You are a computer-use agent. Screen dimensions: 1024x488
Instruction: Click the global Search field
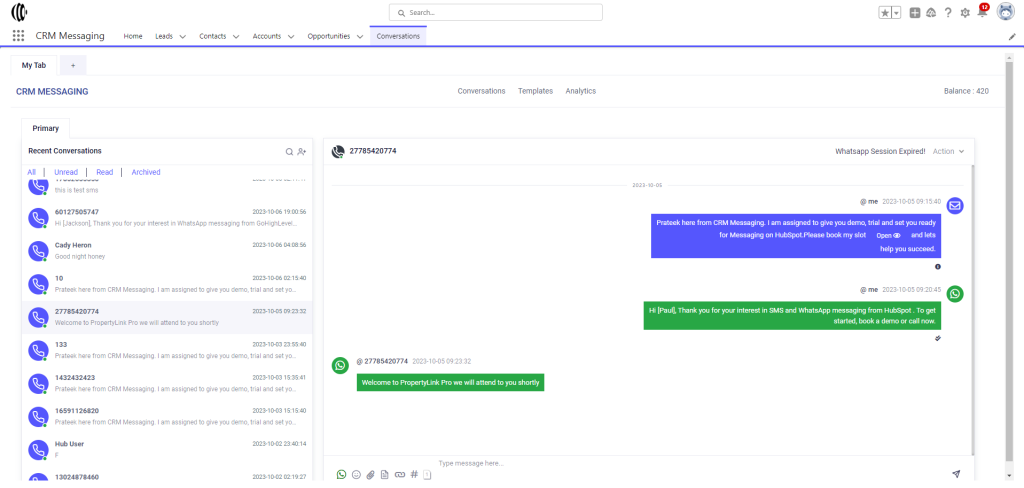[x=496, y=12]
